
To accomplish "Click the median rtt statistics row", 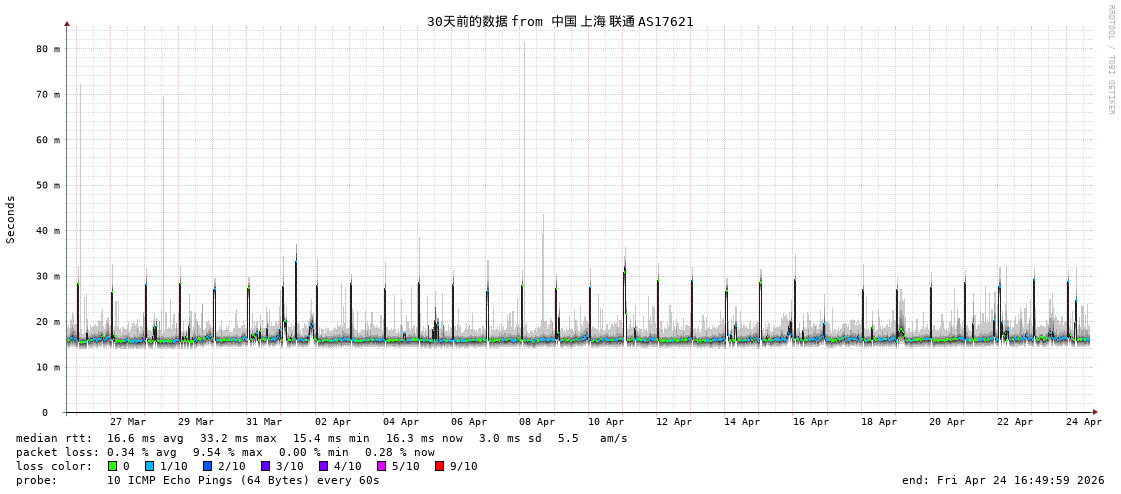I will point(320,438).
